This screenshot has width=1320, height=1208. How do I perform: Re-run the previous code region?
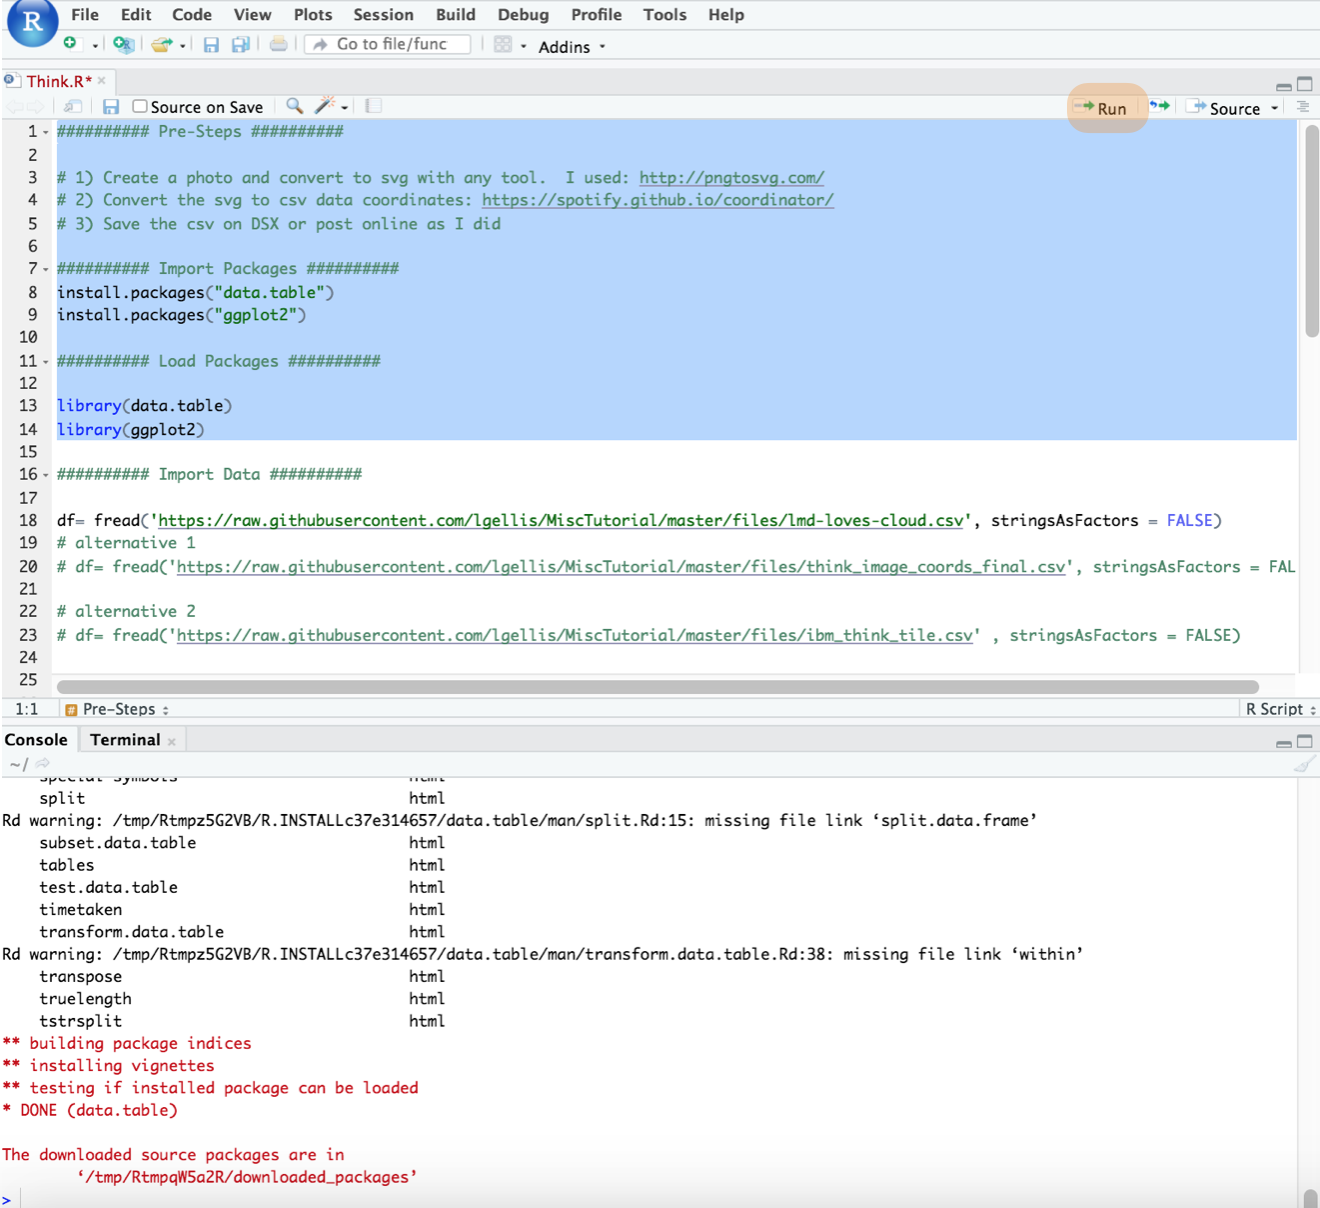coord(1159,106)
